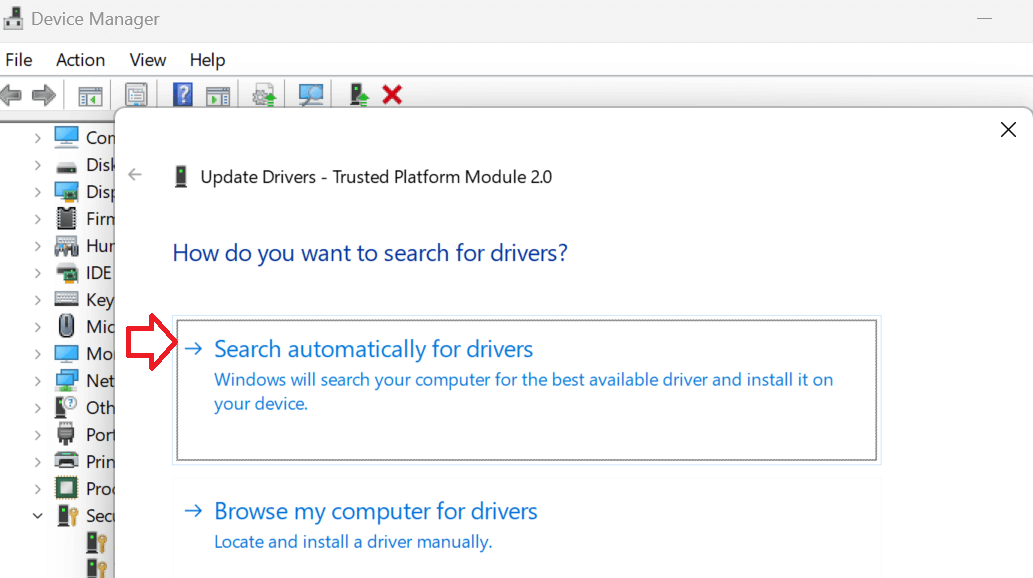Toggle the action pane toolbar icon
Viewport: 1033px width, 578px height.
pyautogui.click(x=218, y=96)
